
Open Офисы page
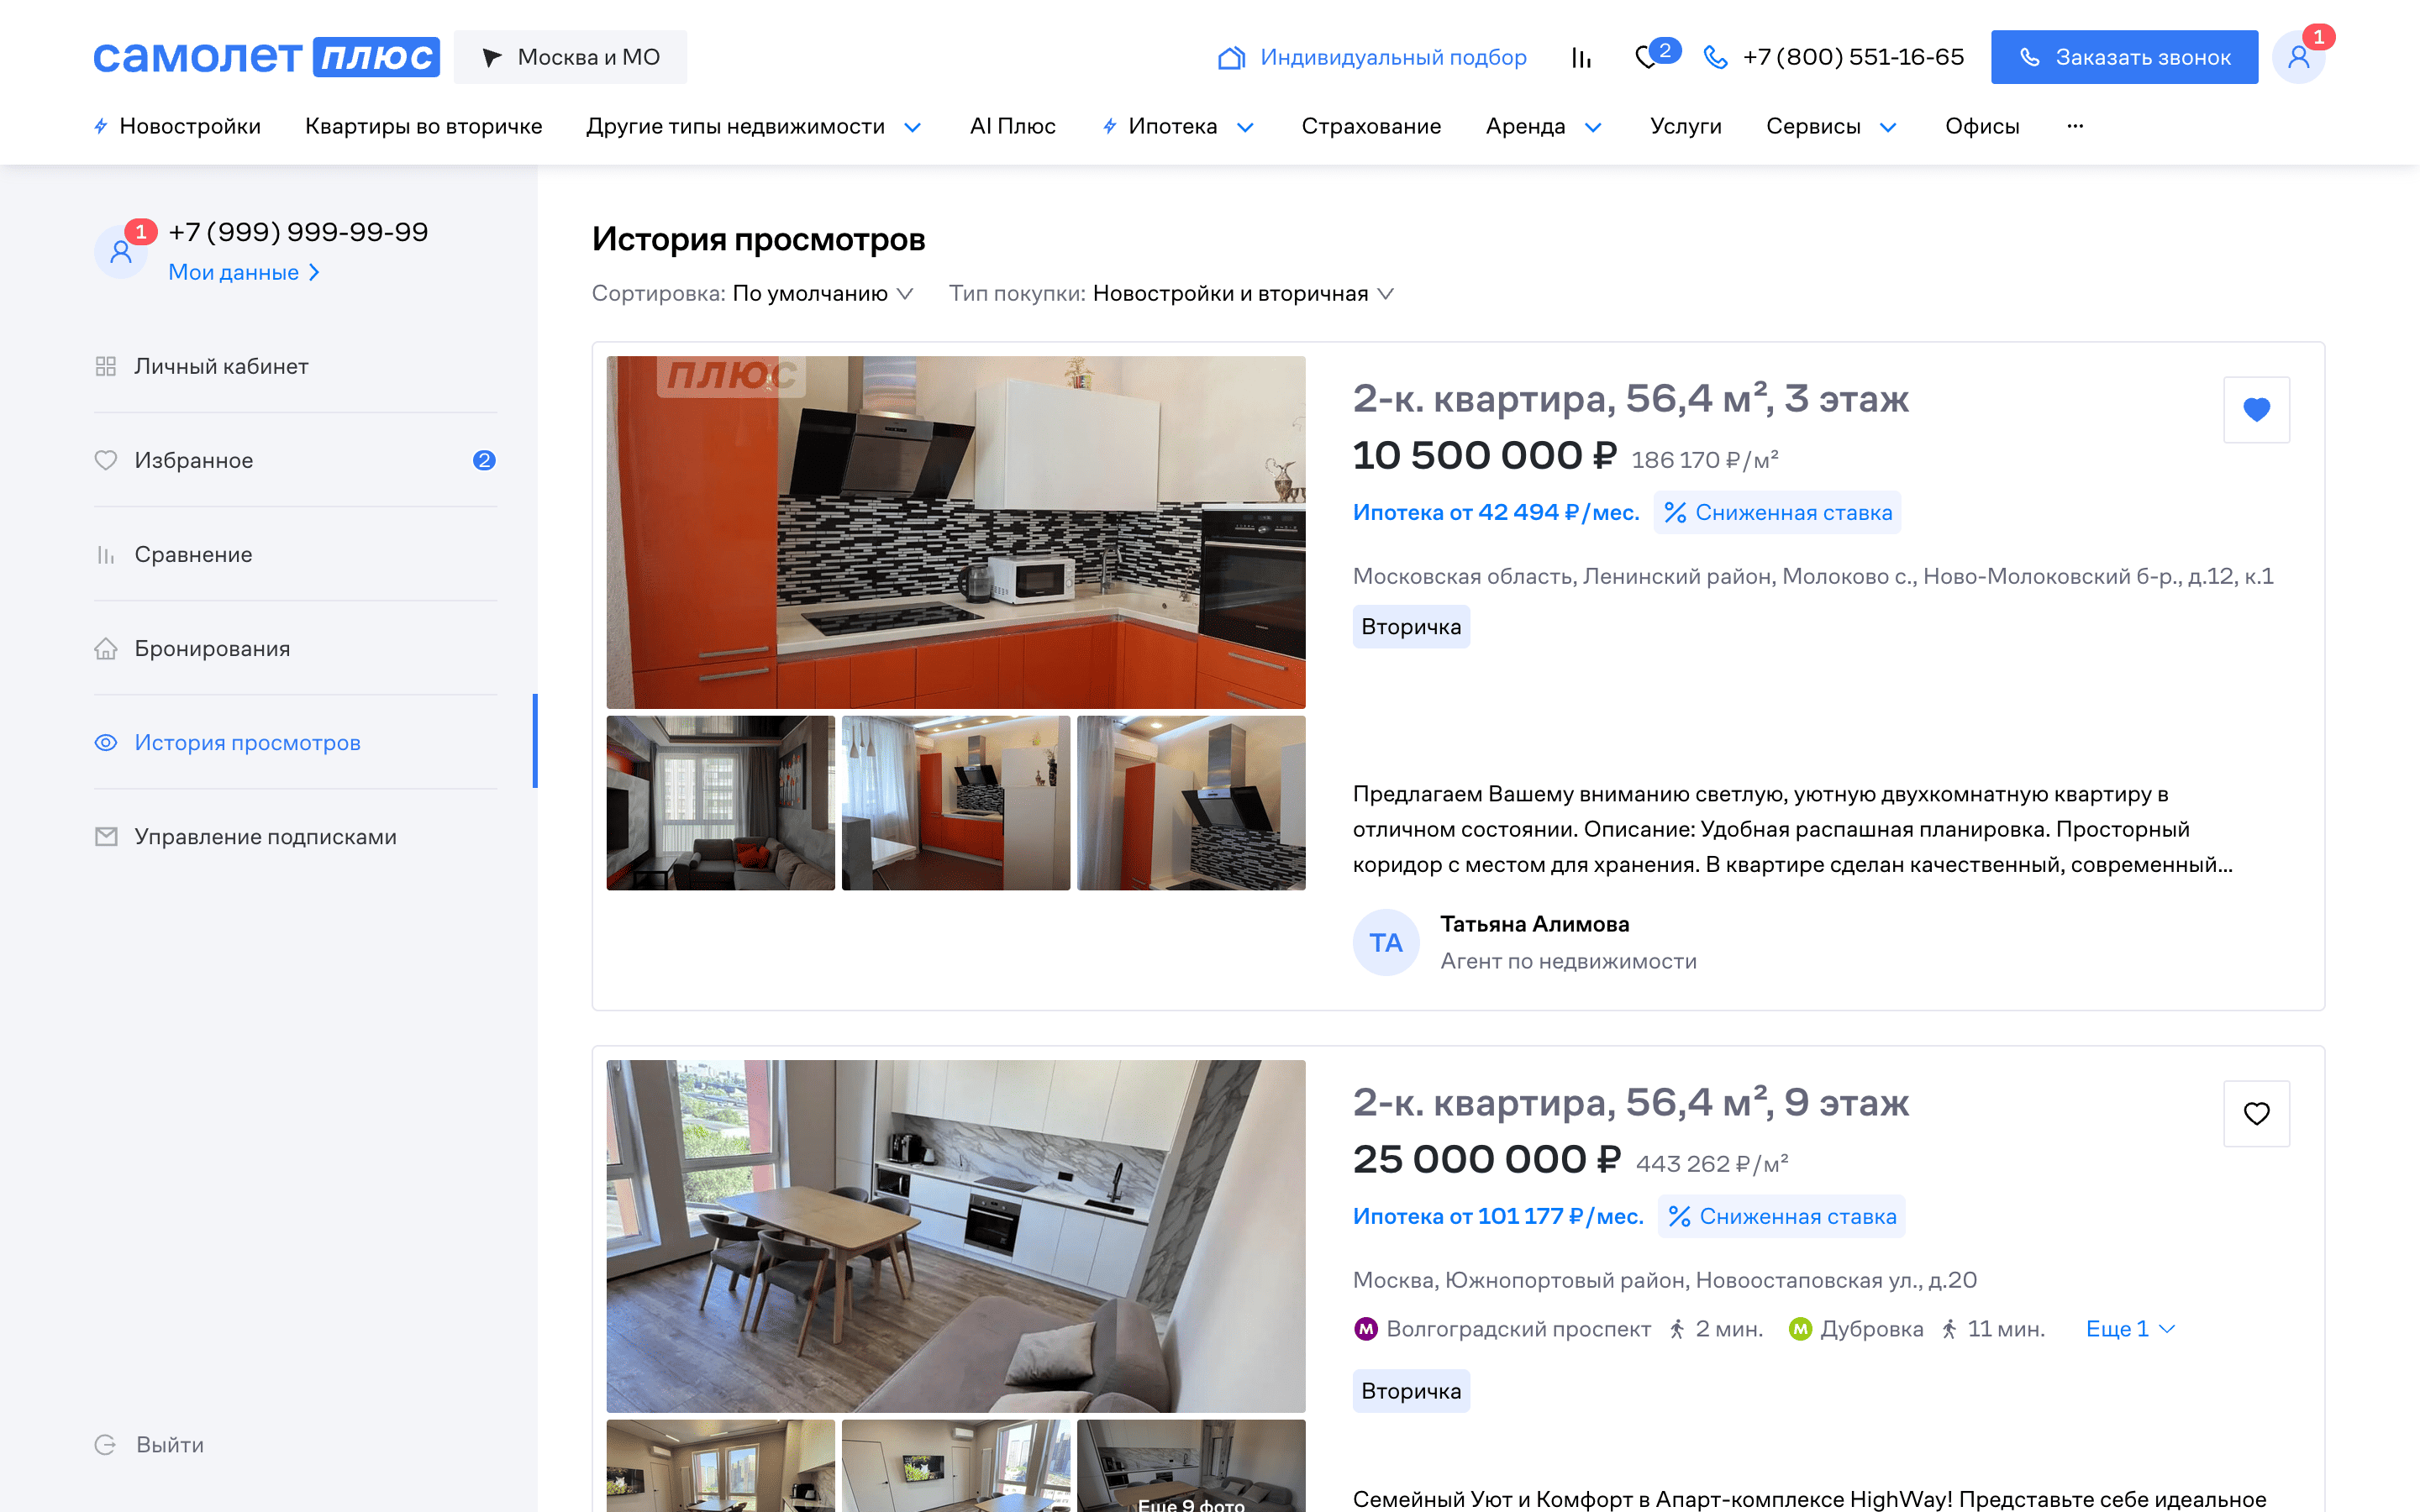coord(1982,126)
